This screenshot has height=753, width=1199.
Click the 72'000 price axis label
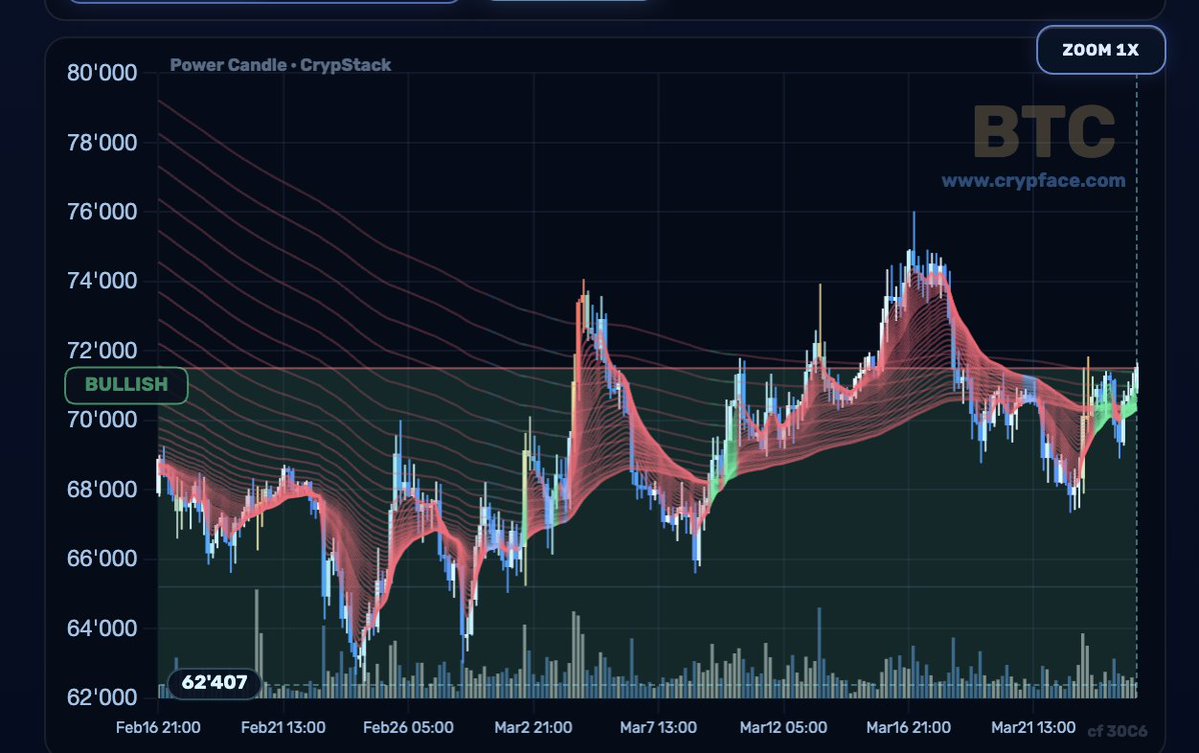102,350
